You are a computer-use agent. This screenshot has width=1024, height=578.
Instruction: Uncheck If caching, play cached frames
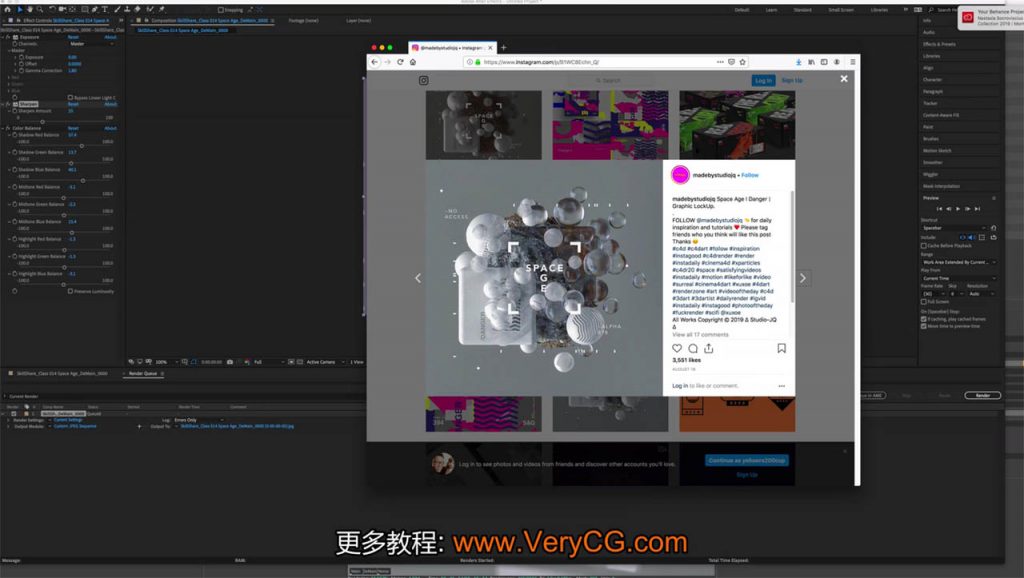[x=923, y=319]
